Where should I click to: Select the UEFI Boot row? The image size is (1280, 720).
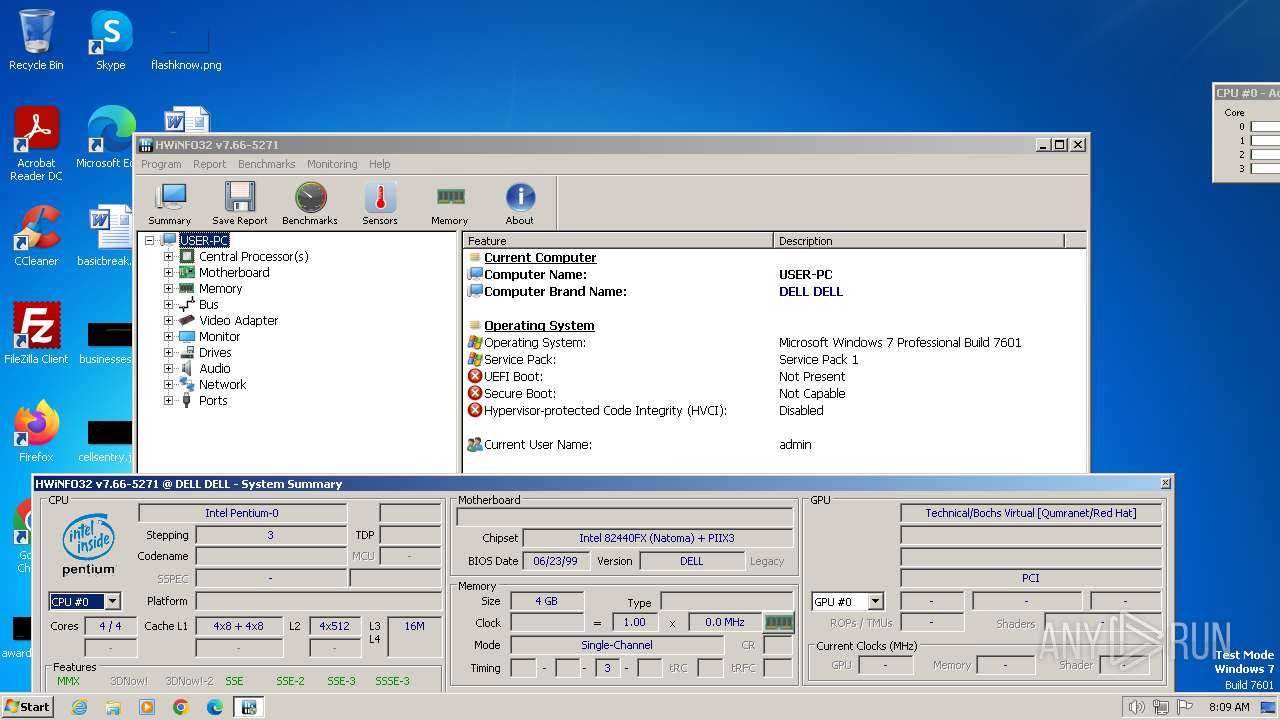click(775, 376)
